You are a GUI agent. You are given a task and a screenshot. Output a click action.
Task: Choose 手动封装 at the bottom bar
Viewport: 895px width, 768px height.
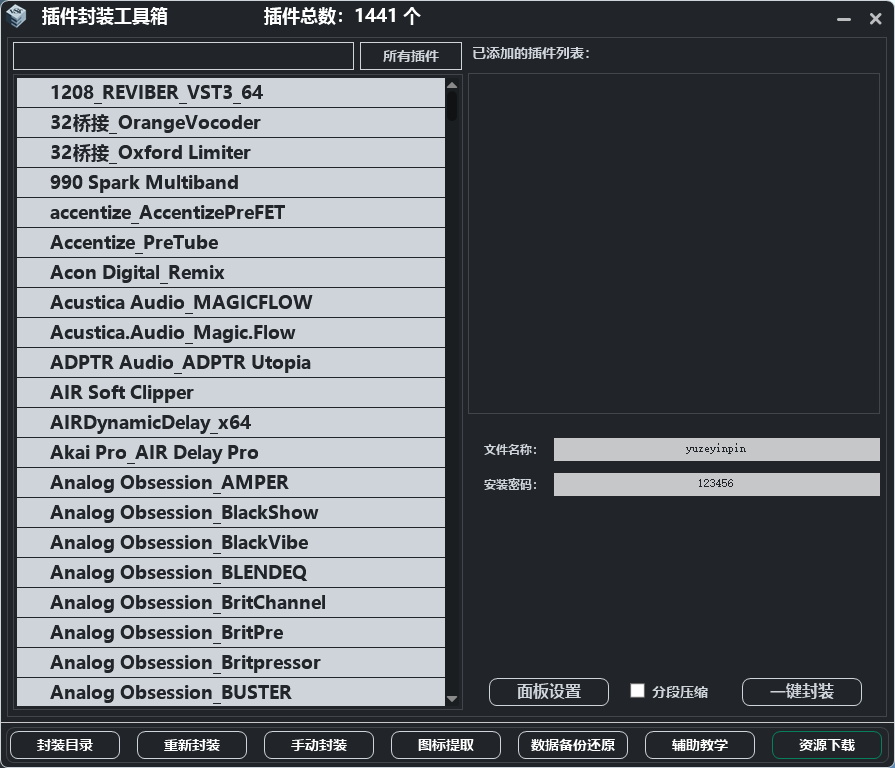coord(319,745)
